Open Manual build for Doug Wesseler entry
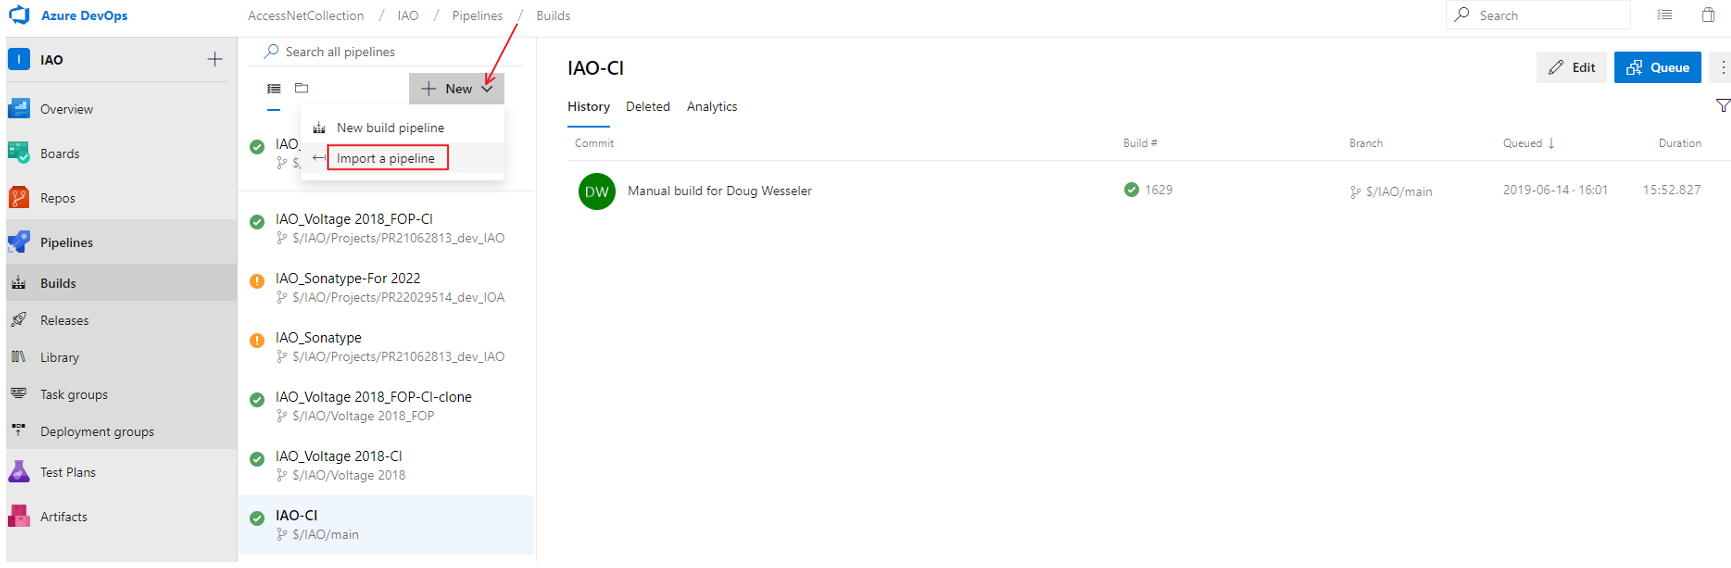Image resolution: width=1731 pixels, height=568 pixels. [719, 191]
